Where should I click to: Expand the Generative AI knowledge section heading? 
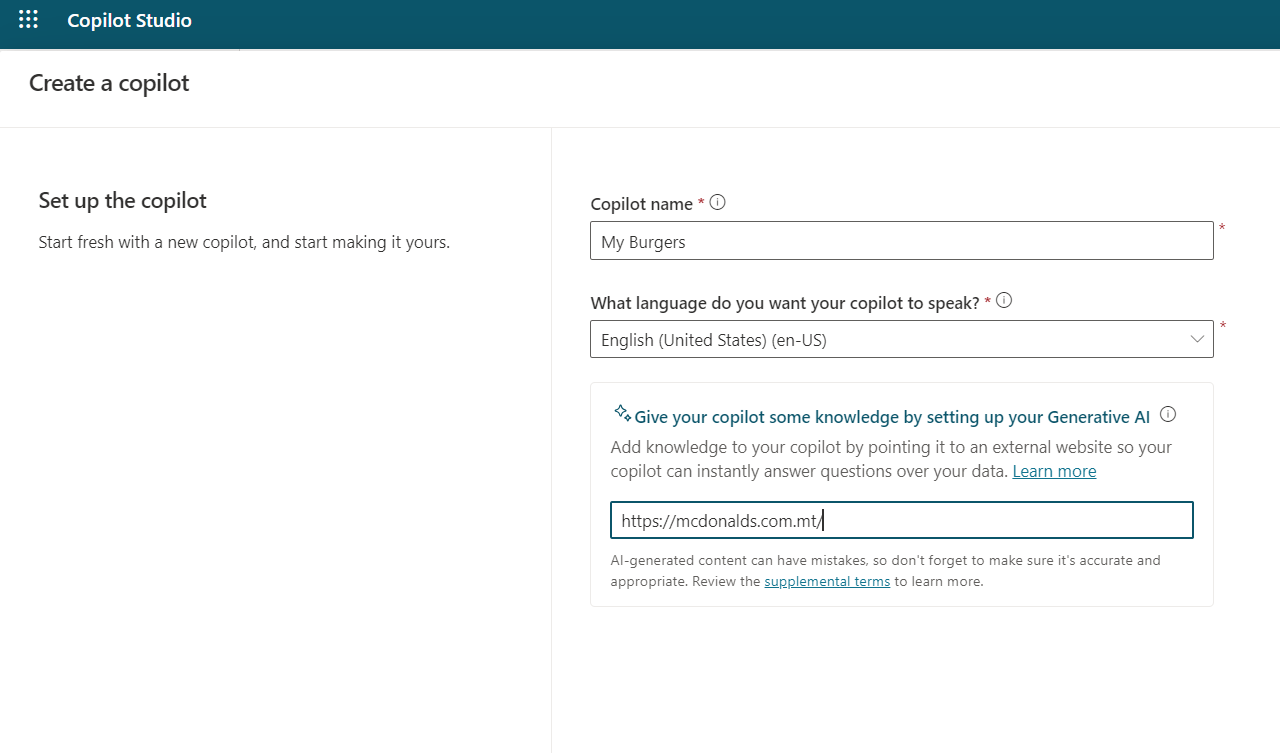[884, 416]
